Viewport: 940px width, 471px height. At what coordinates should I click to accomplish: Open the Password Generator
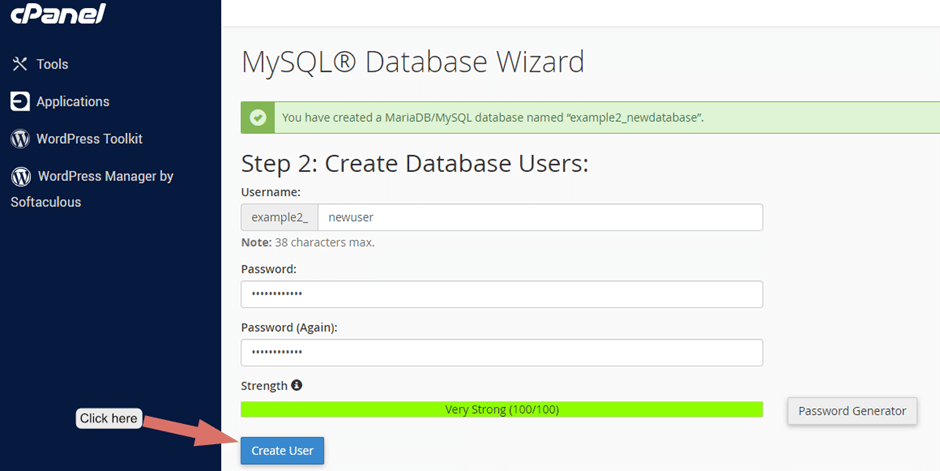point(852,411)
